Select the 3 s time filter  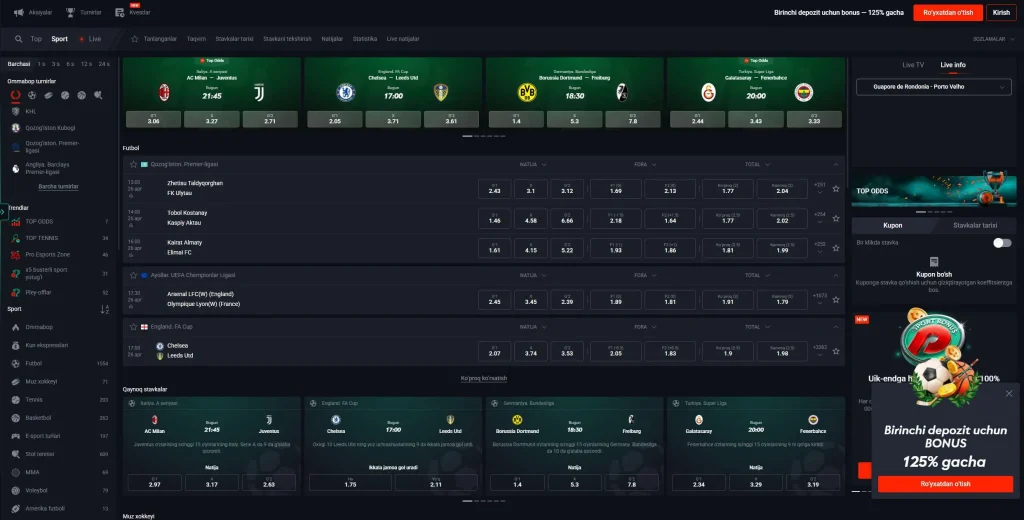(56, 64)
